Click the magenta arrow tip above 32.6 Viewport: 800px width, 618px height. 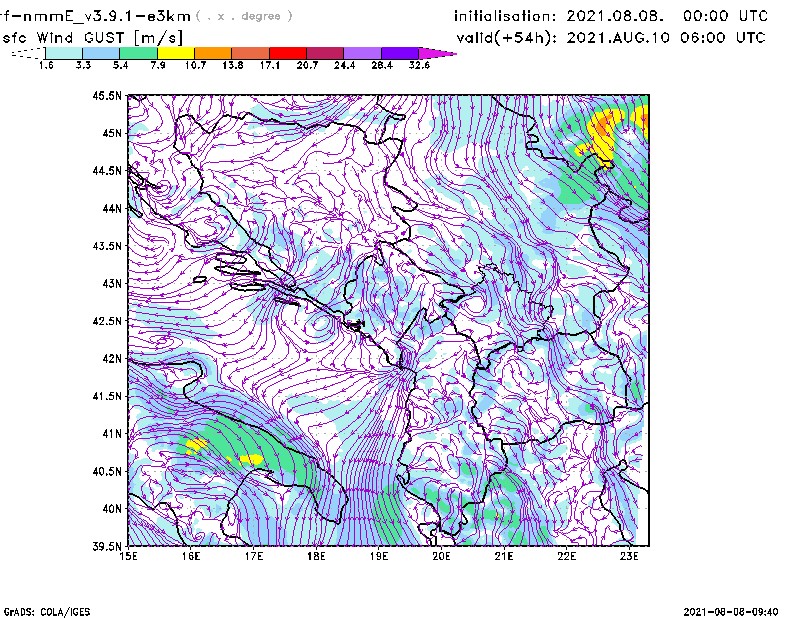pyautogui.click(x=437, y=53)
